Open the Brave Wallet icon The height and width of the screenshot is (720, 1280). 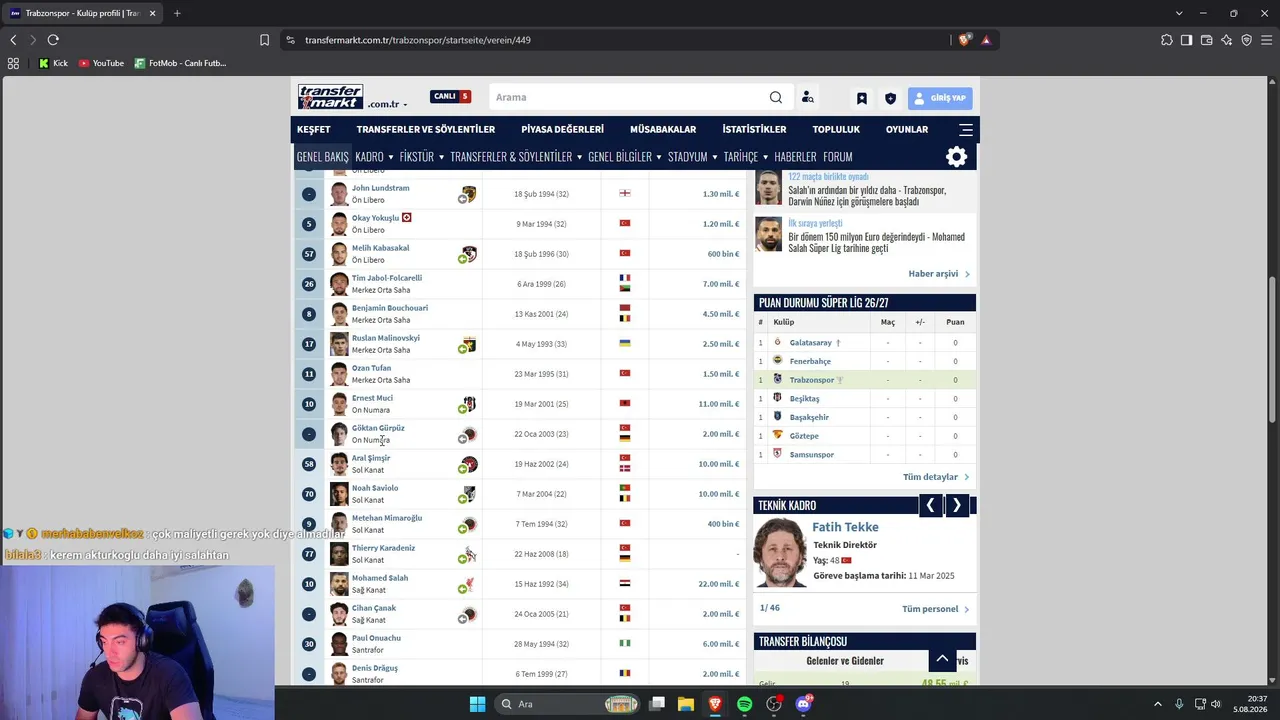point(1206,40)
